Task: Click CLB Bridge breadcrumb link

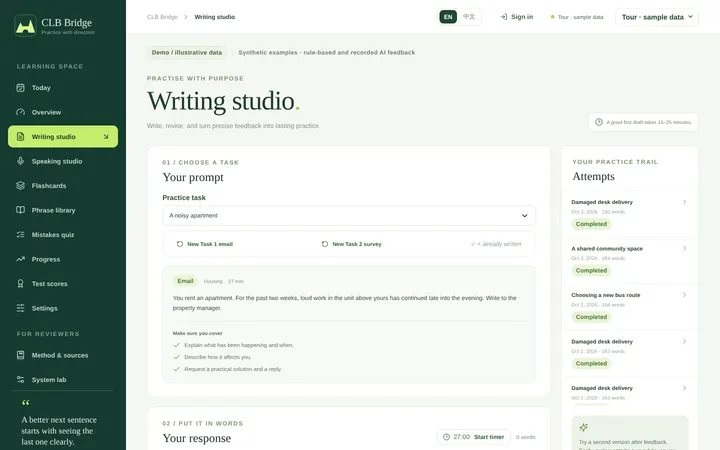Action: [162, 17]
